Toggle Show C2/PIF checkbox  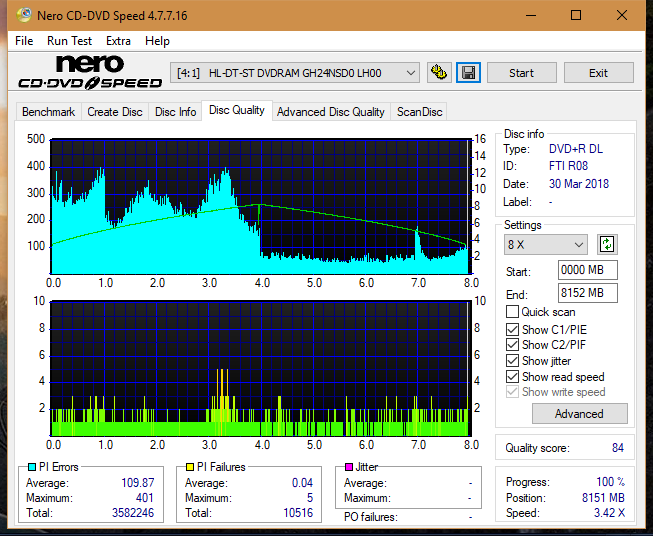click(x=512, y=345)
